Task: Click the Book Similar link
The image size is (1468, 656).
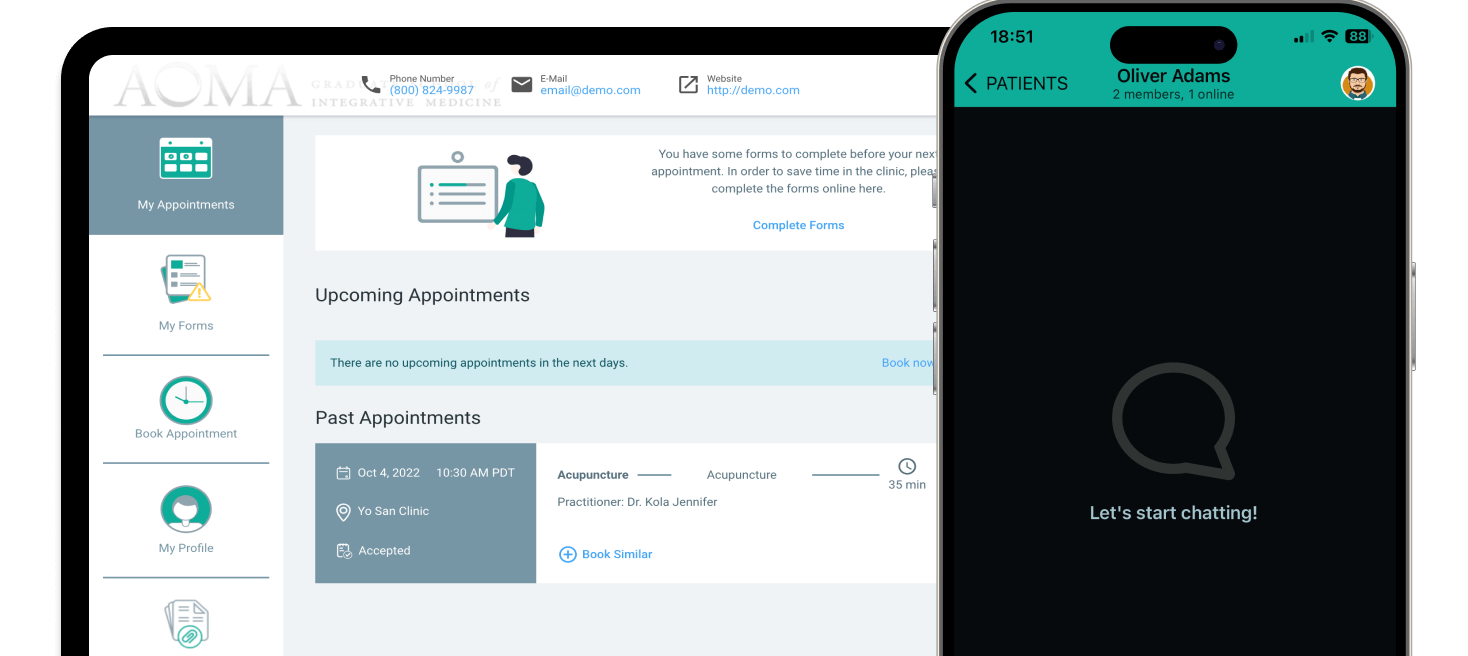Action: coord(617,554)
